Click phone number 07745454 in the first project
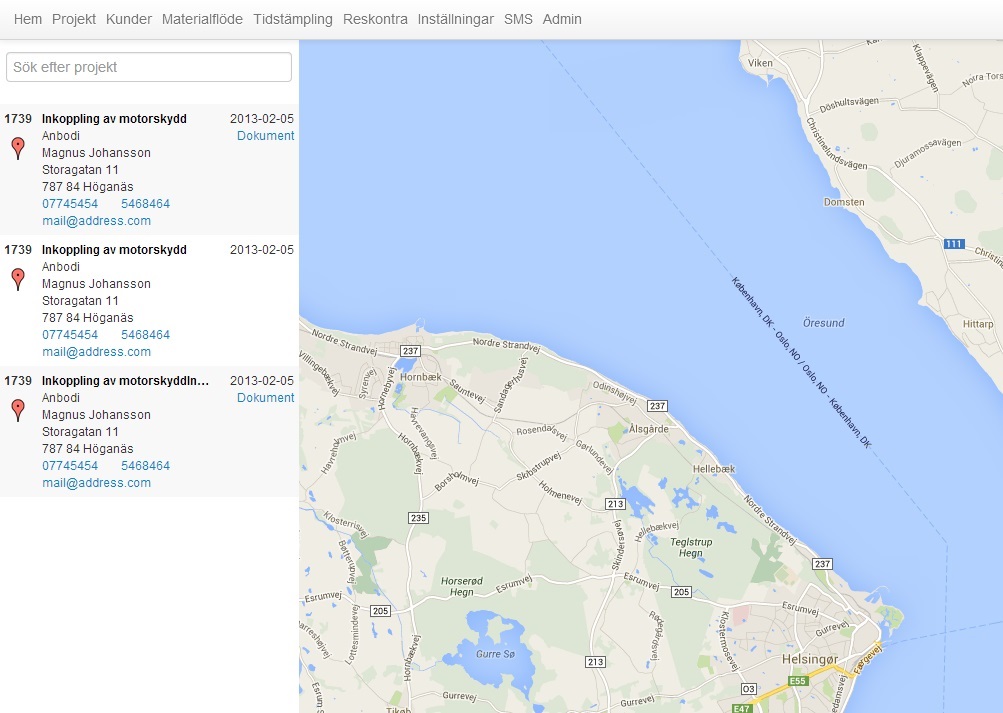Image resolution: width=1003 pixels, height=713 pixels. [70, 204]
